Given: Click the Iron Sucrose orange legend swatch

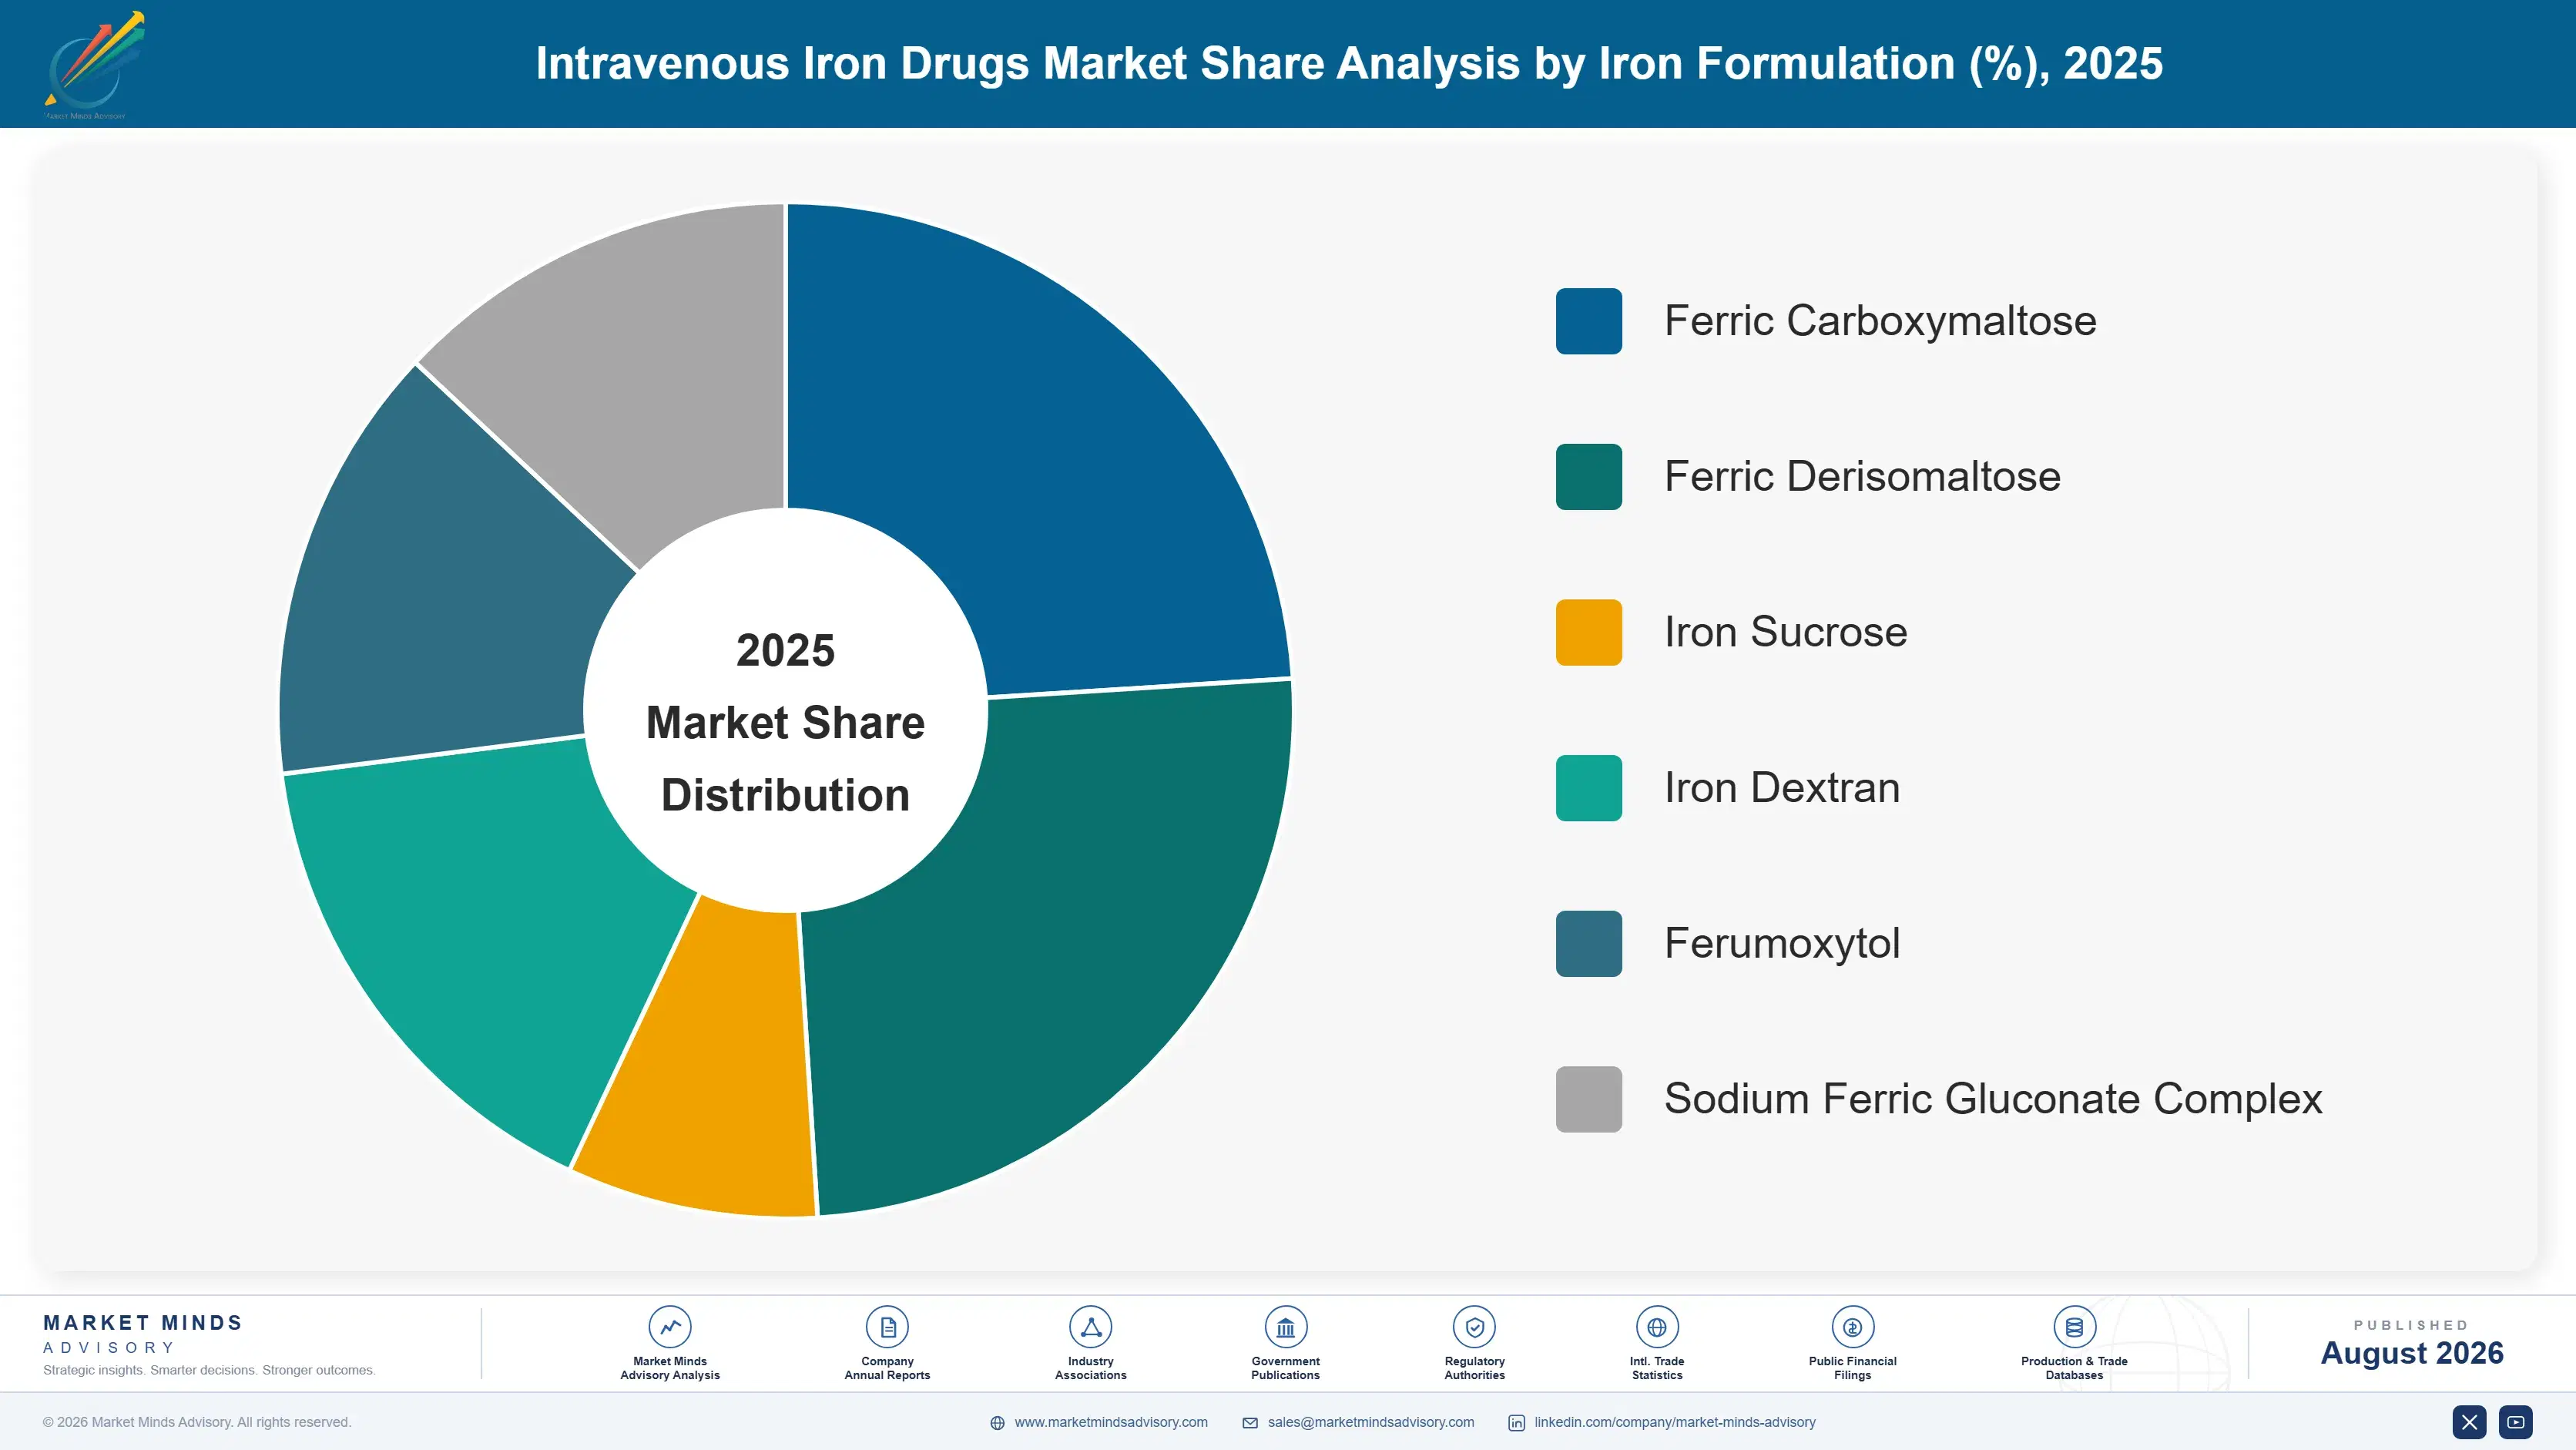Looking at the screenshot, I should [1588, 632].
